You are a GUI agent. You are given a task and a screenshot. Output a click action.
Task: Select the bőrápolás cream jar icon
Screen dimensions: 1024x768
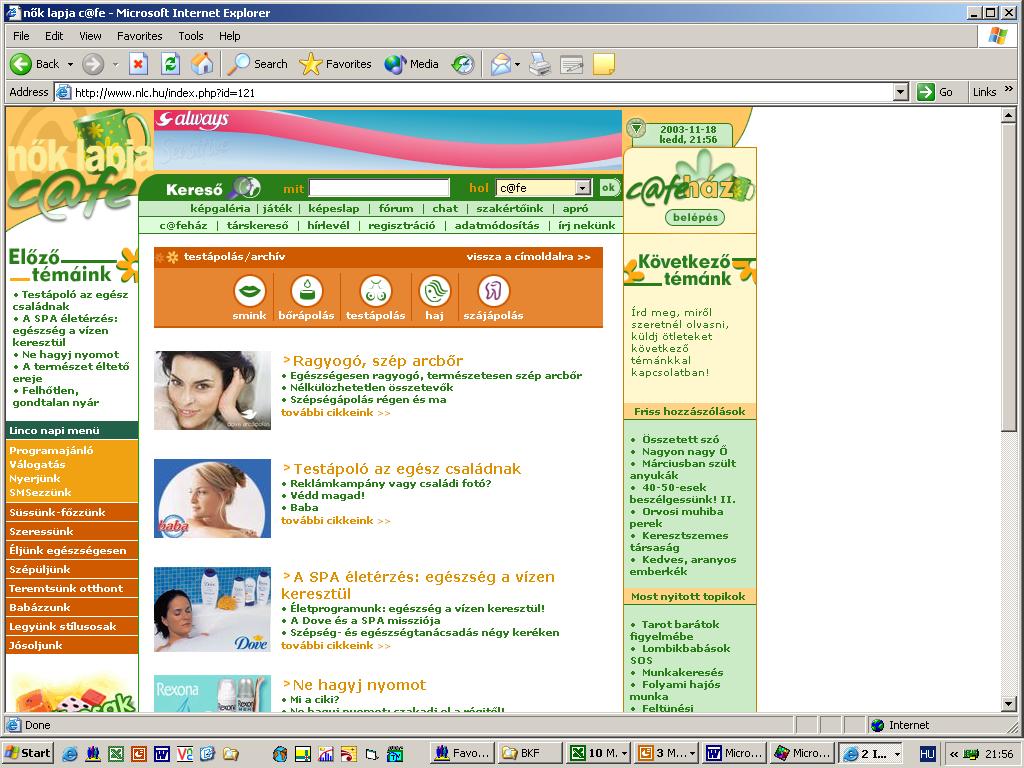tap(306, 291)
